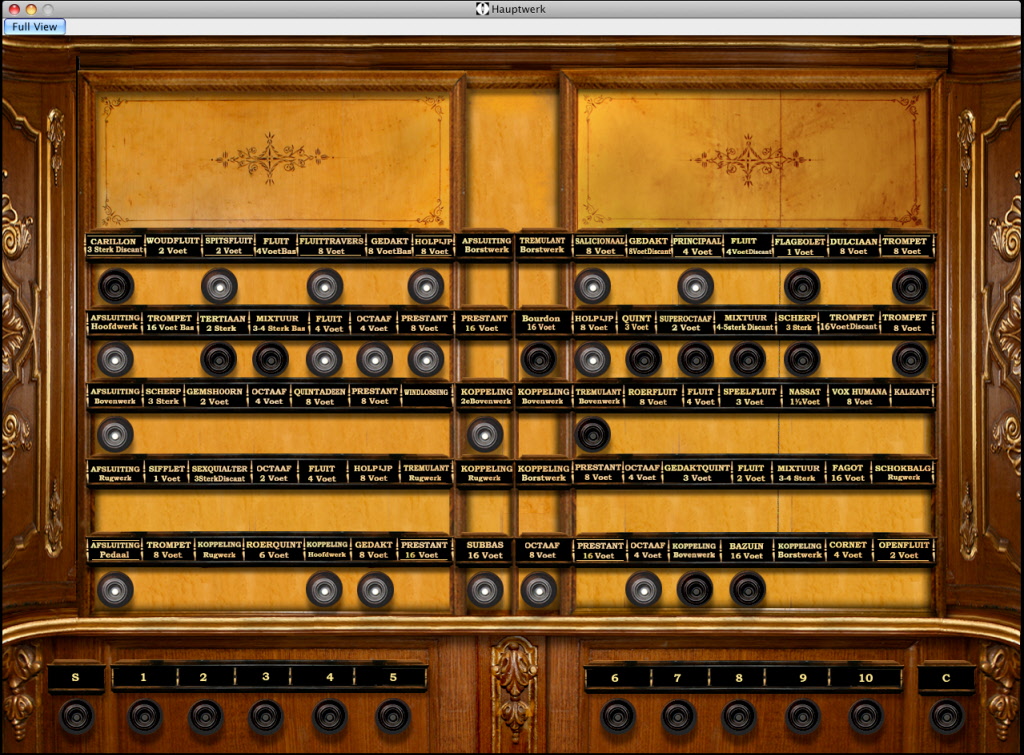This screenshot has height=755, width=1024.
Task: Push combination piston knob 10
Action: (x=866, y=716)
